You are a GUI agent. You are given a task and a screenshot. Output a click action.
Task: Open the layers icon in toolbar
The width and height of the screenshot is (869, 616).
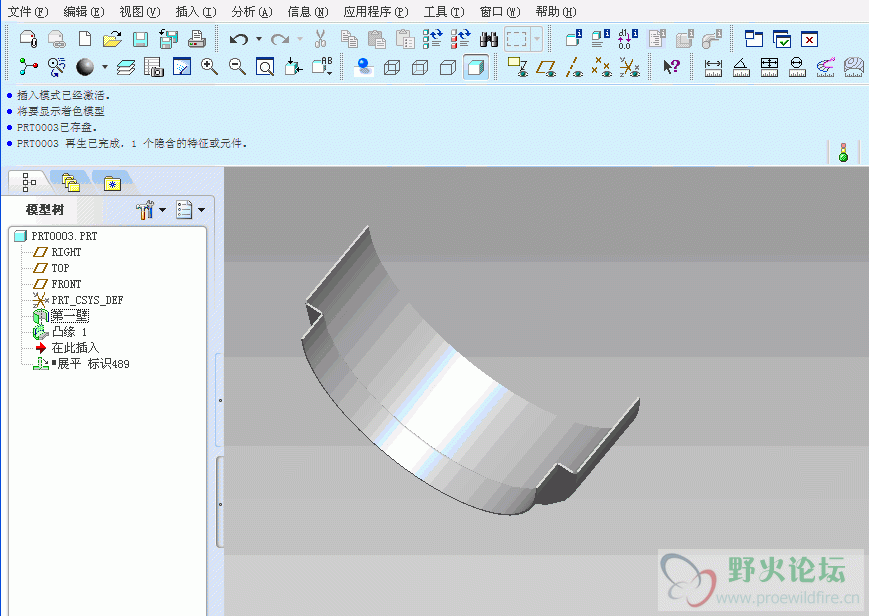(126, 67)
